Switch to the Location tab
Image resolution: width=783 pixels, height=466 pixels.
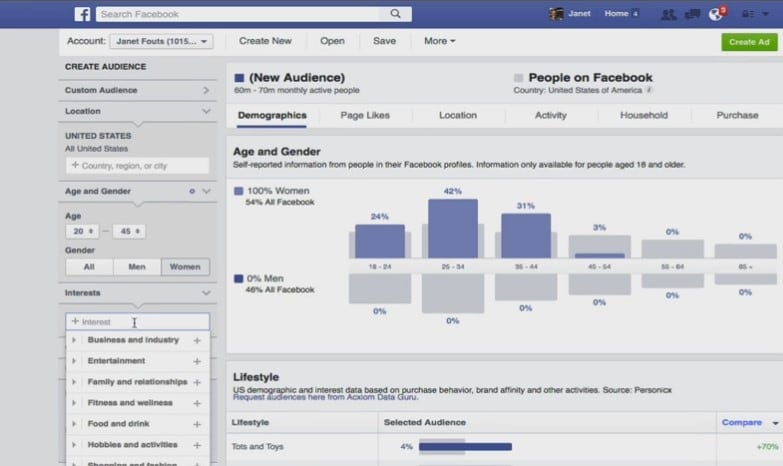tap(458, 115)
